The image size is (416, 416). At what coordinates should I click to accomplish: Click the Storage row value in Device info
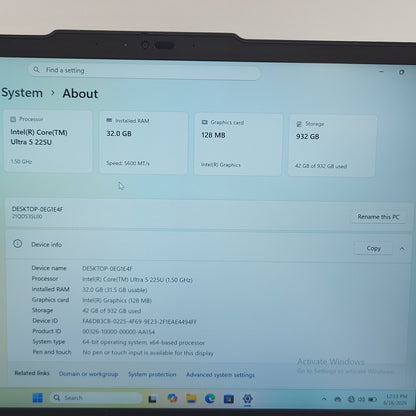111,311
